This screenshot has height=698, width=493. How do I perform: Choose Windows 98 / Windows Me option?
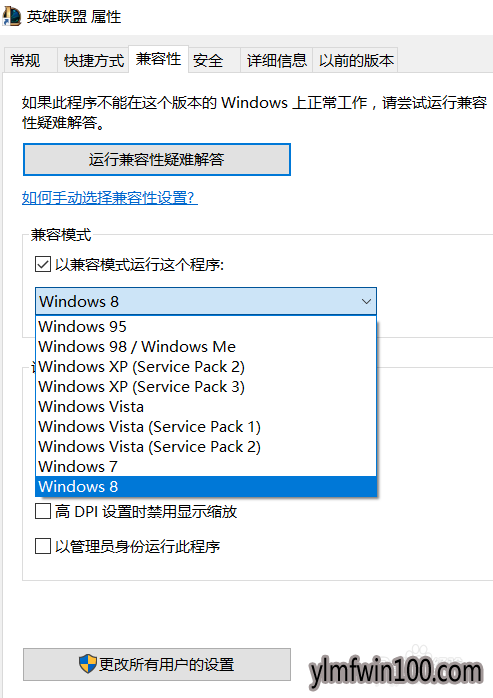click(206, 346)
